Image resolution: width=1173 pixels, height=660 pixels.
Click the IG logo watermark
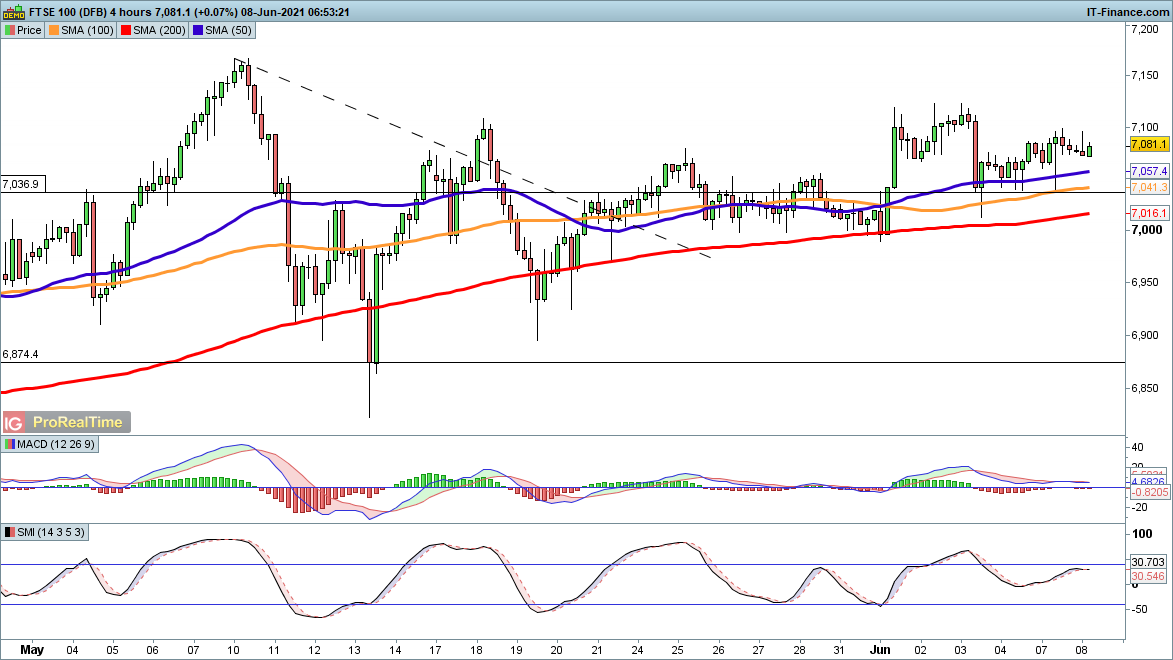click(x=14, y=423)
